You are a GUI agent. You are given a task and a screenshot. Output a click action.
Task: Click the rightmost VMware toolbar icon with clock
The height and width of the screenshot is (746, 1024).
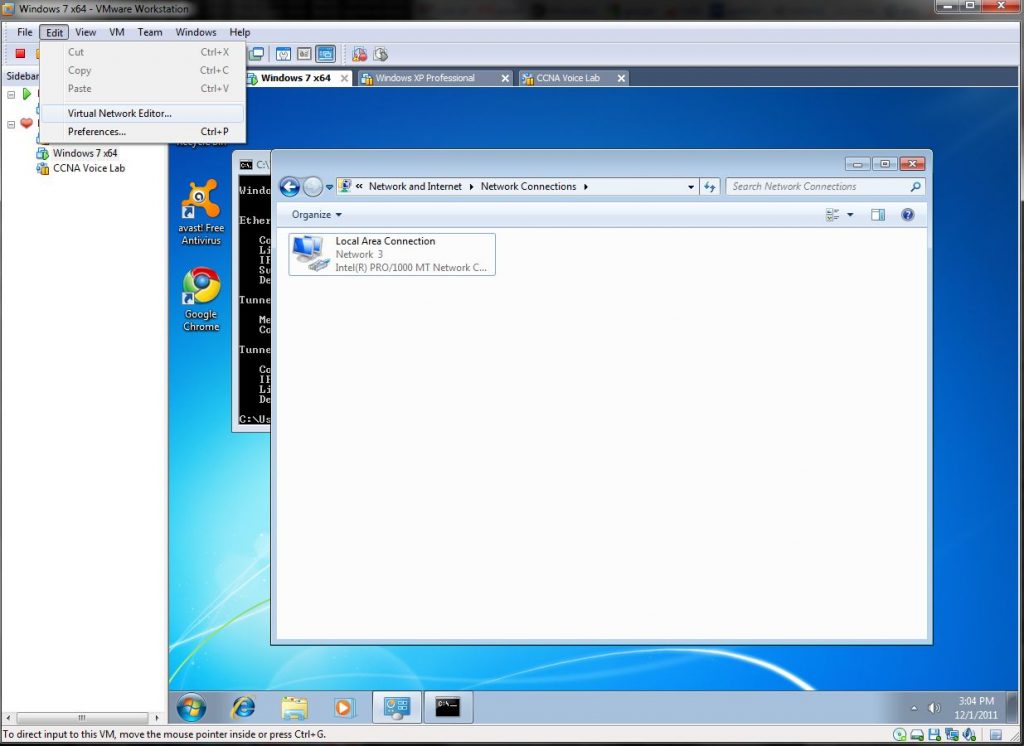click(x=381, y=54)
